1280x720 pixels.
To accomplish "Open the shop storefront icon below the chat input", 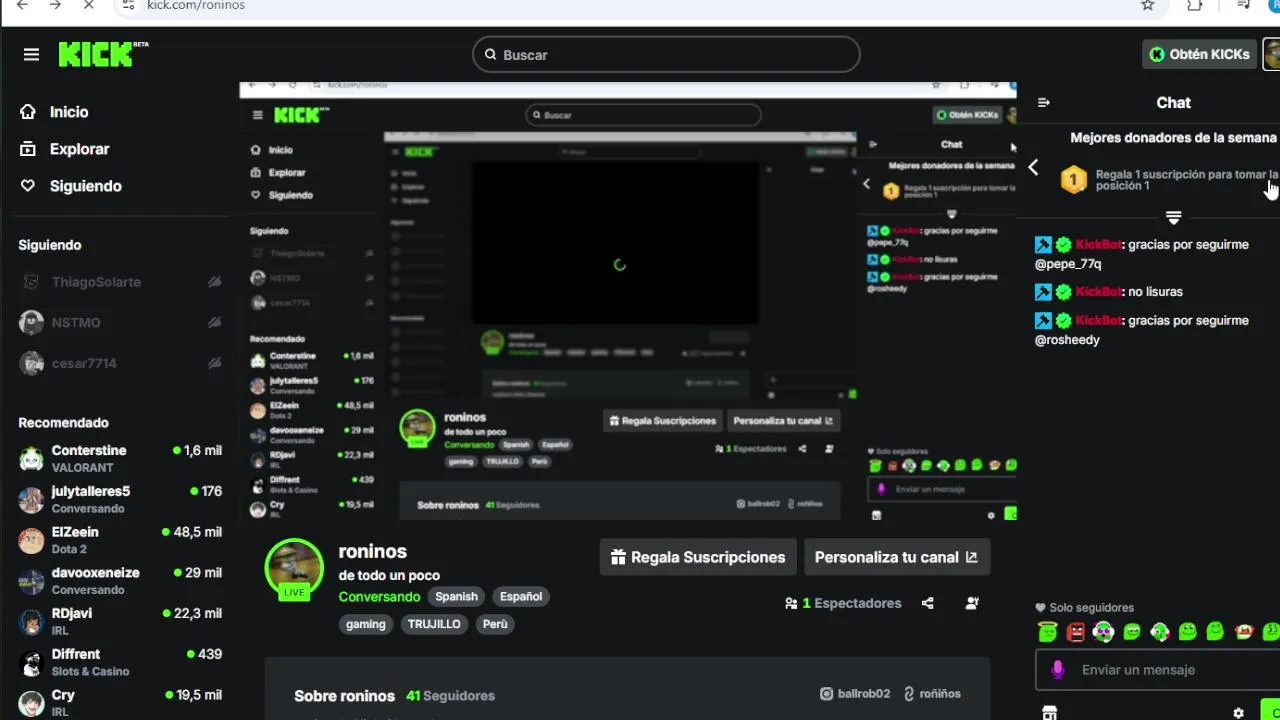I will tap(1049, 713).
